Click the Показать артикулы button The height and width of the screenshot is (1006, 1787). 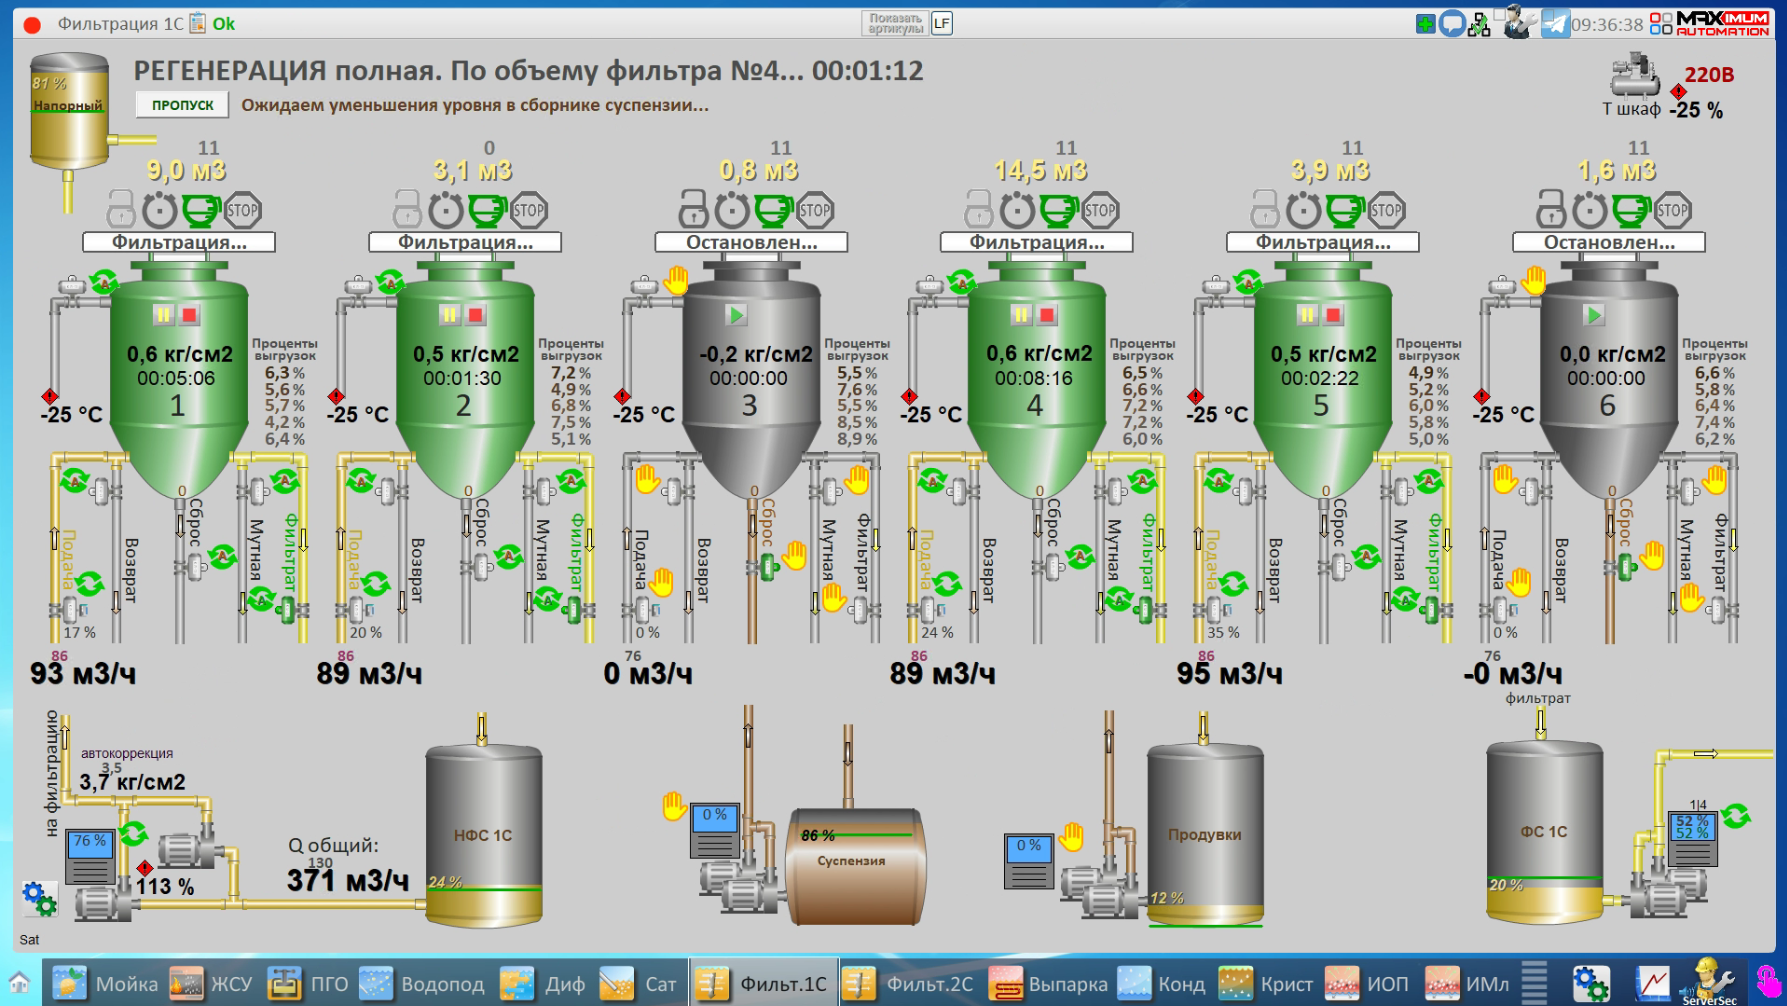pyautogui.click(x=895, y=23)
